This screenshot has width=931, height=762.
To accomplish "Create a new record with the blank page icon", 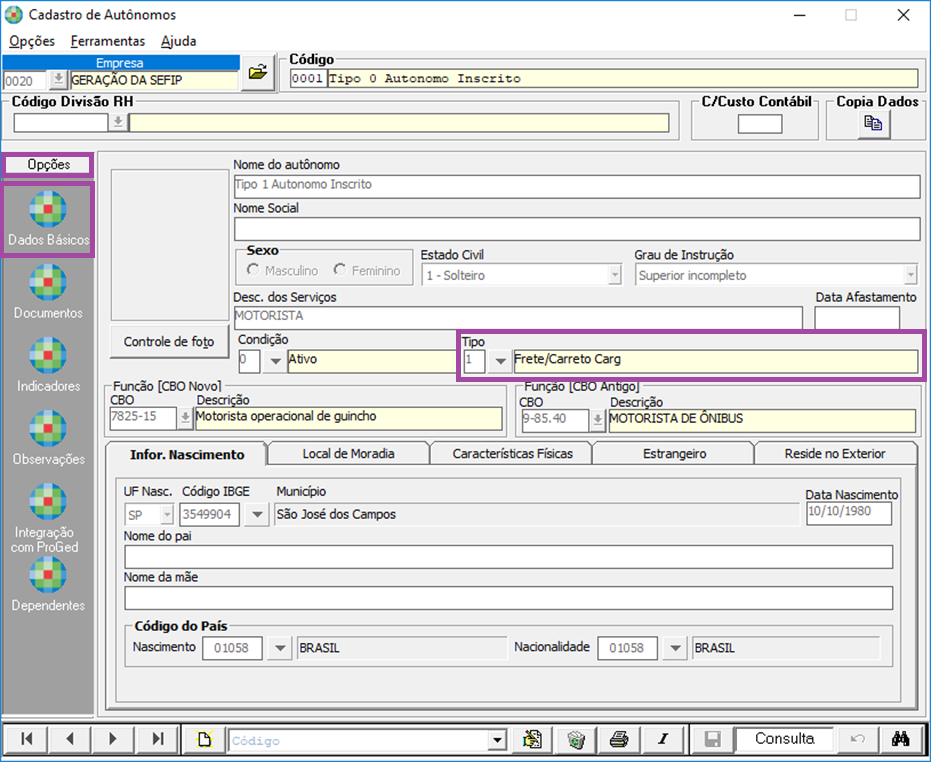I will [204, 739].
